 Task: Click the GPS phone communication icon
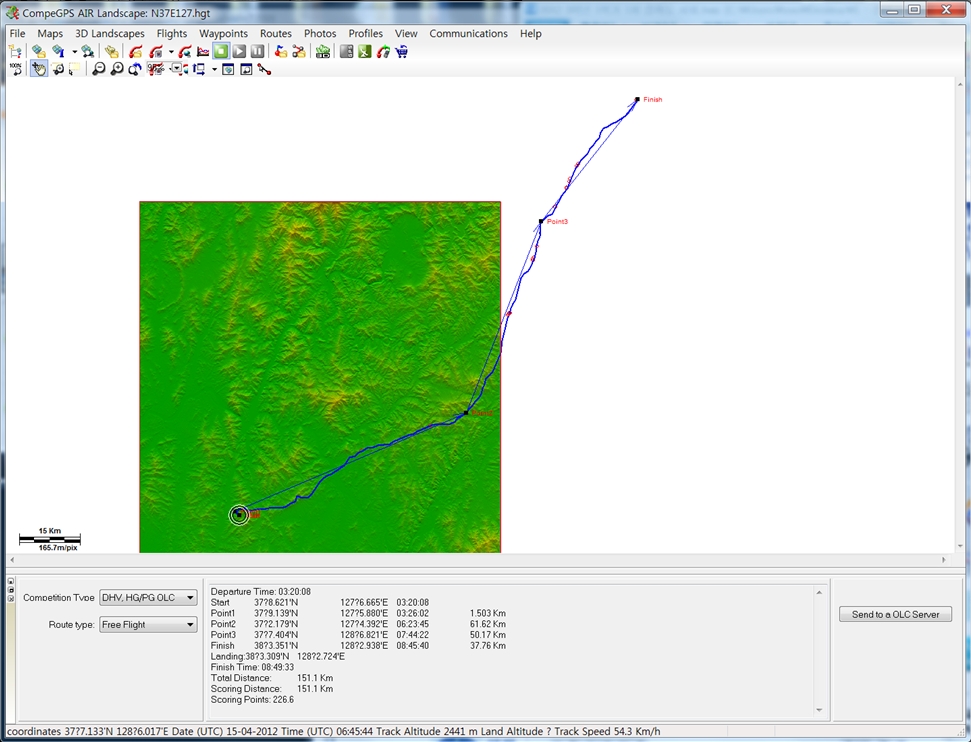point(383,51)
